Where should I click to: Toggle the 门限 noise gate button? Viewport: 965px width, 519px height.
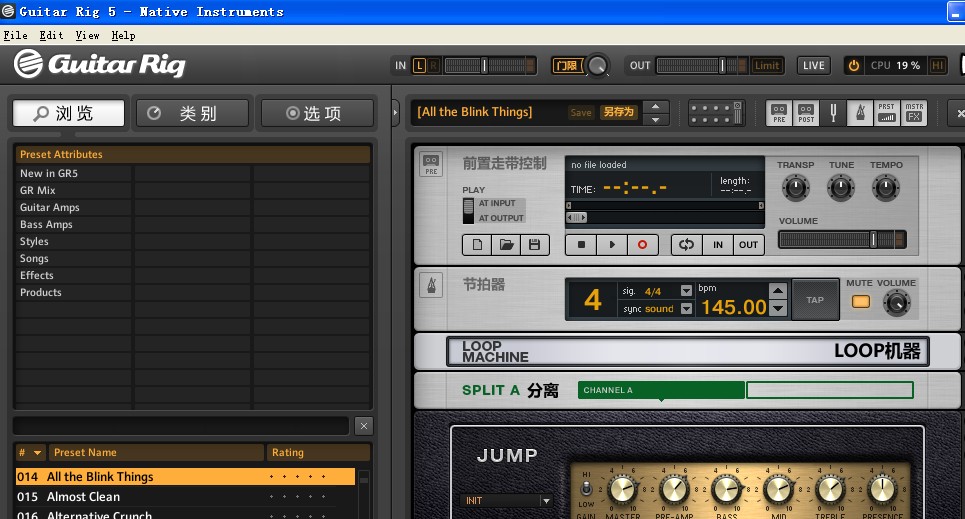point(567,65)
